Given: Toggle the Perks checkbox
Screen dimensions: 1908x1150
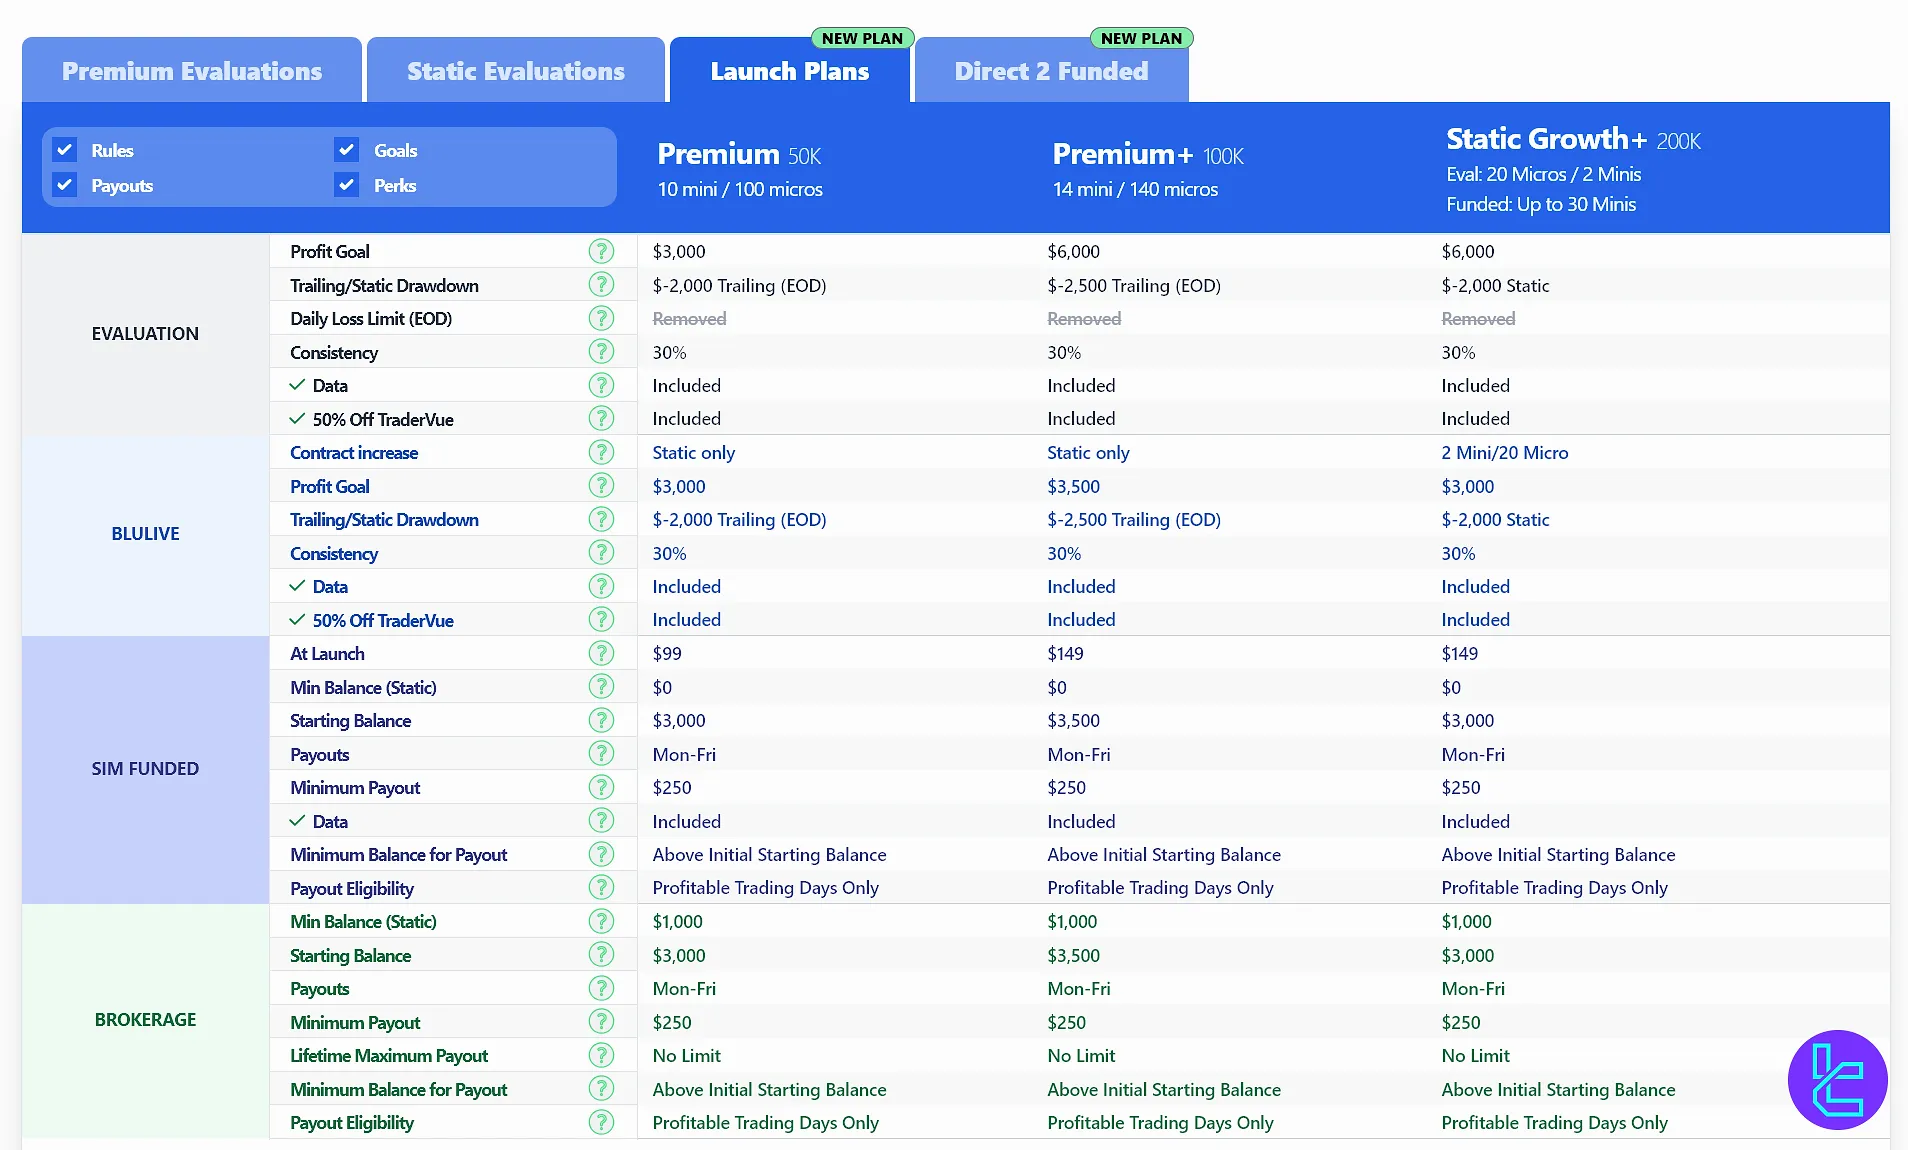Looking at the screenshot, I should coord(347,185).
